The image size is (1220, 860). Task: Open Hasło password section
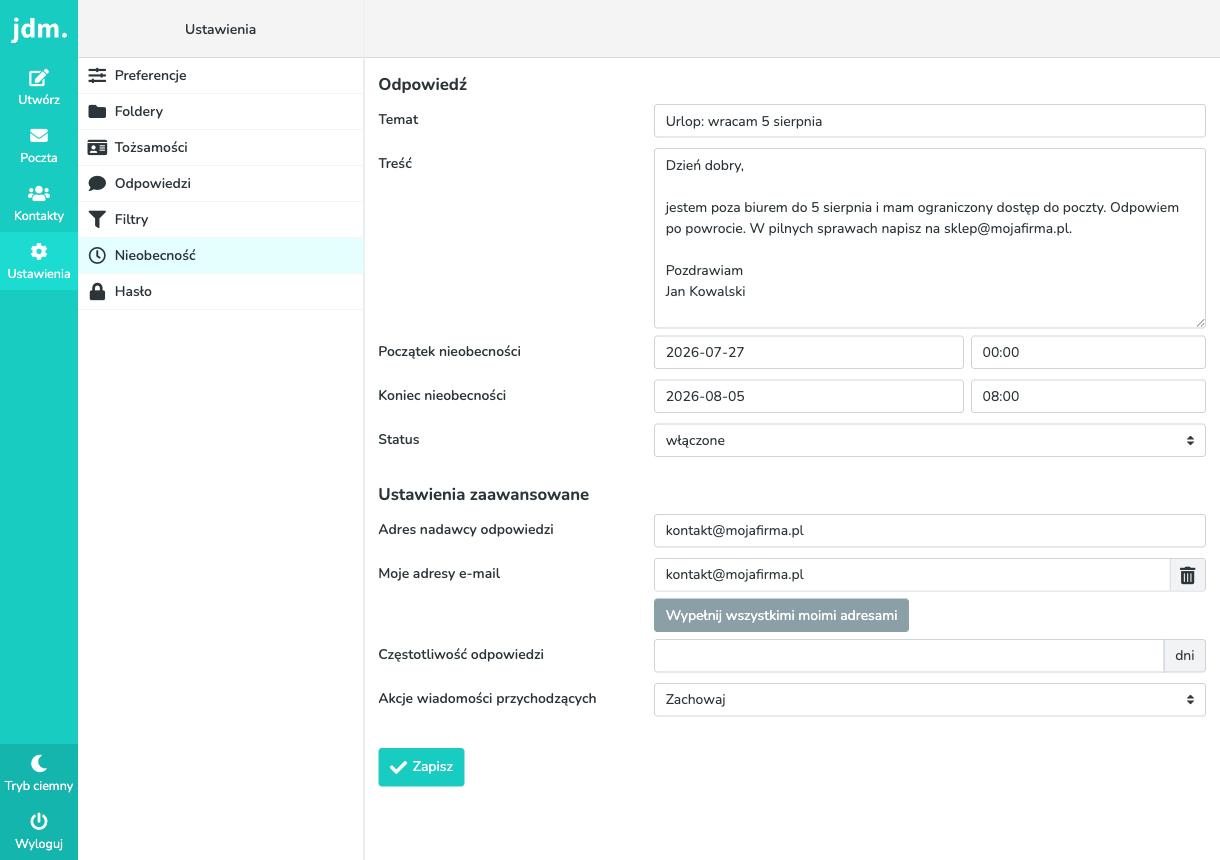[221, 292]
